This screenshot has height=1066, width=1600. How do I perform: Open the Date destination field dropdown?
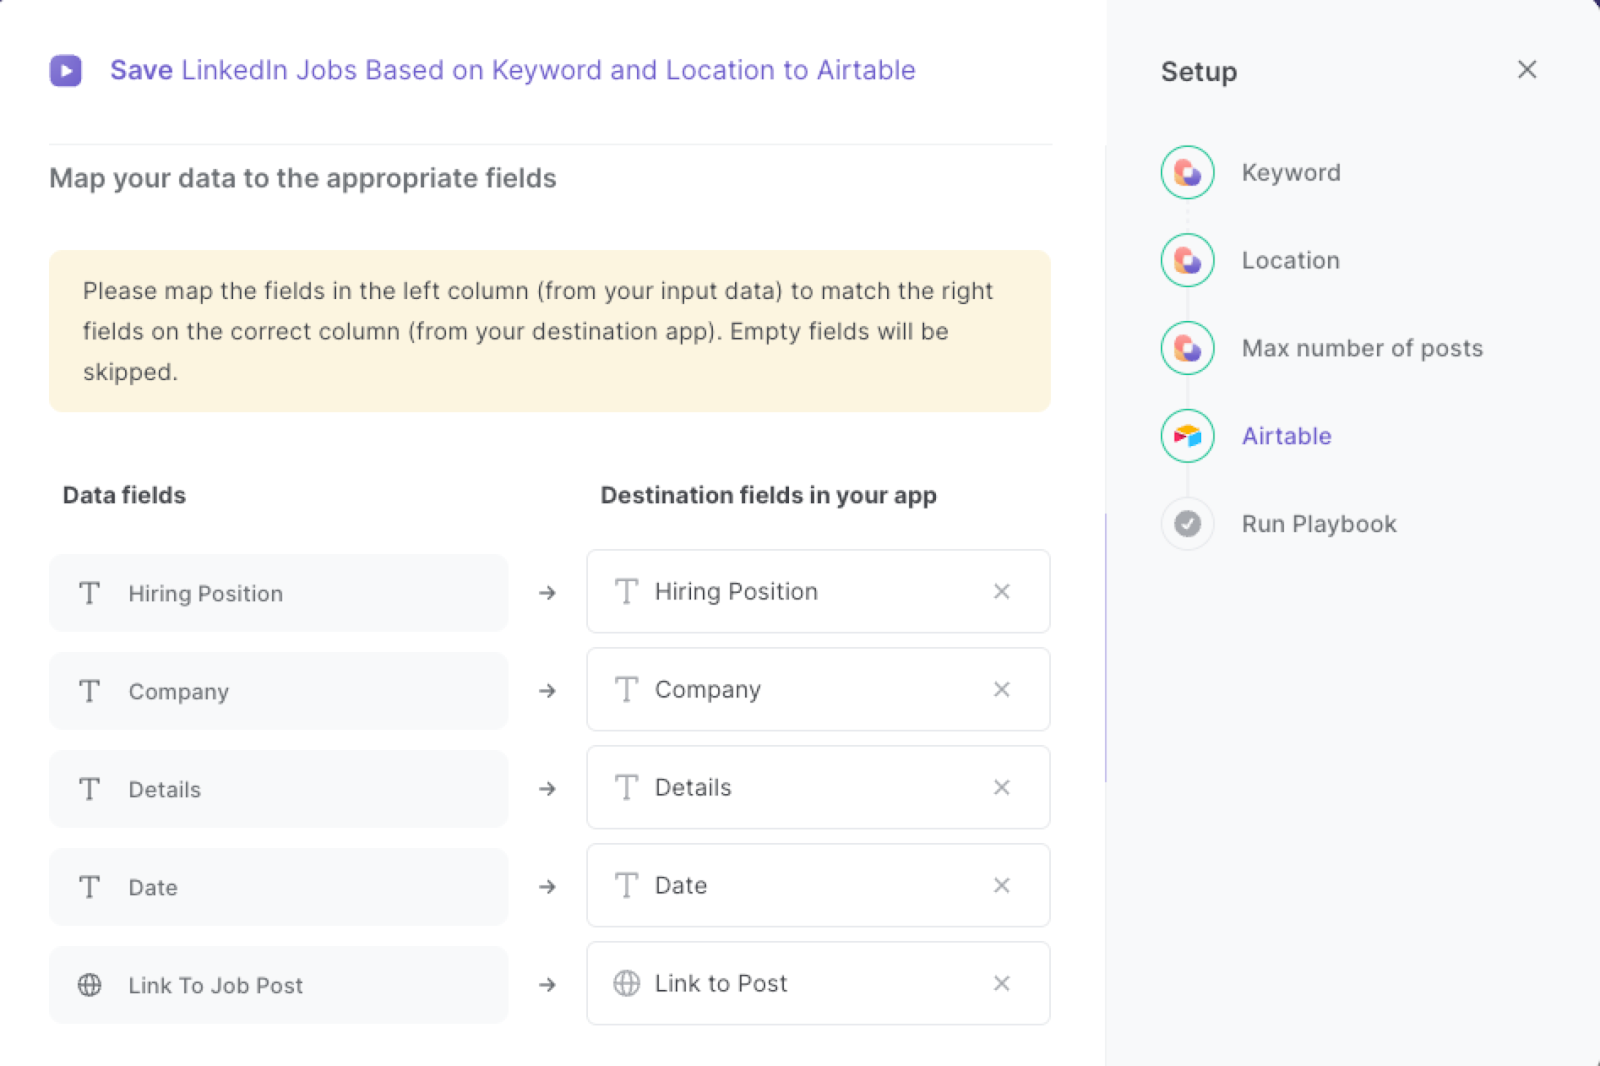(x=818, y=886)
